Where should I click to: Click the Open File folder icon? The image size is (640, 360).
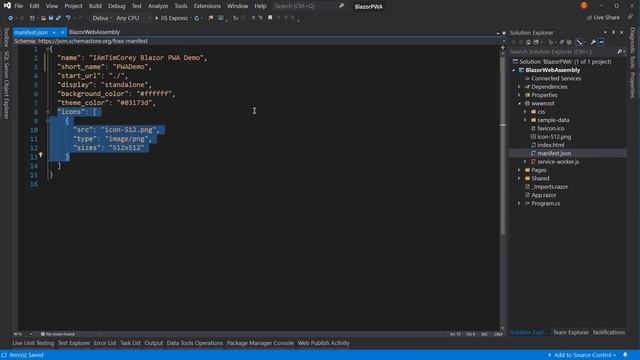[43, 18]
